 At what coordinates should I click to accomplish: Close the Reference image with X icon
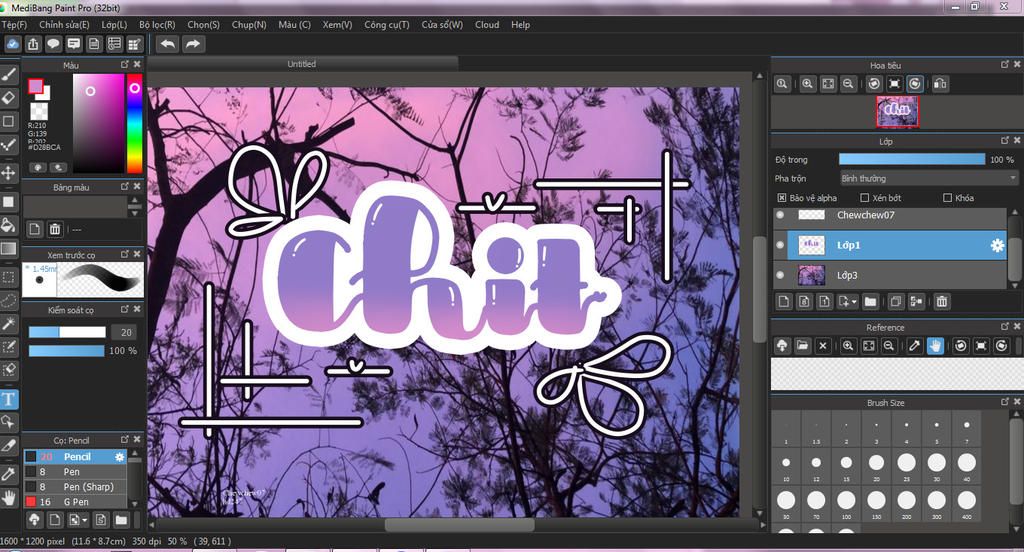[x=823, y=346]
